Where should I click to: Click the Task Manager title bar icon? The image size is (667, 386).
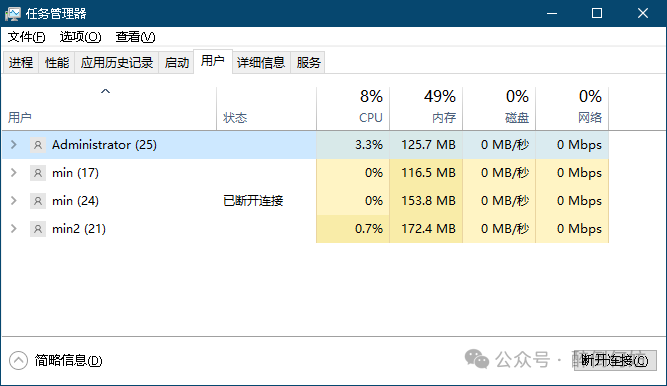(x=13, y=14)
